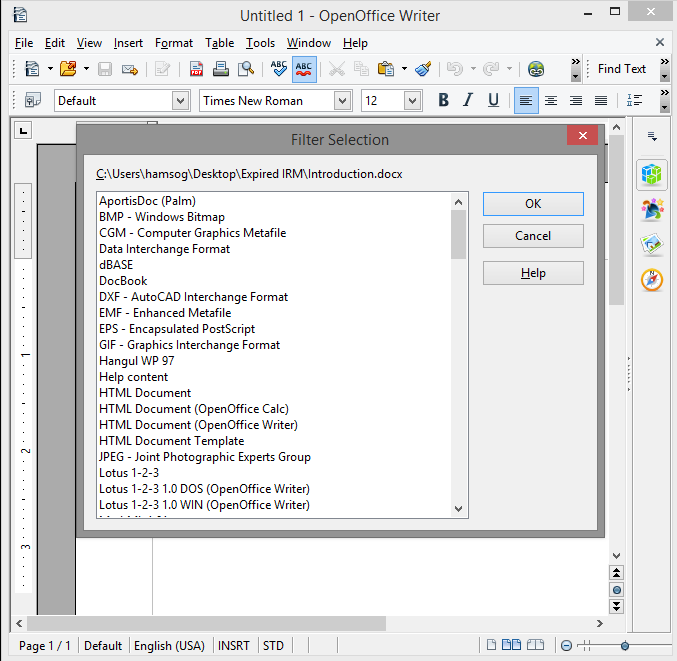Open the Font Size dropdown

[x=413, y=100]
